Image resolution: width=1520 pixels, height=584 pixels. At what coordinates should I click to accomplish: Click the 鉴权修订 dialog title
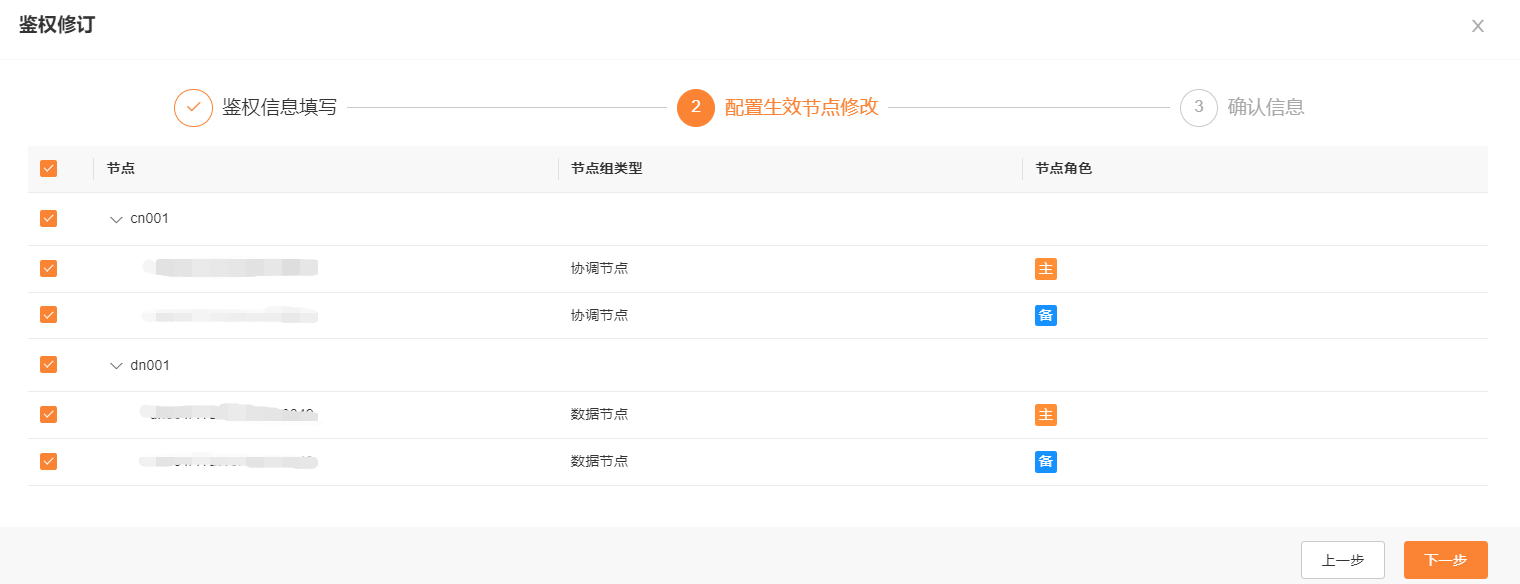point(57,25)
